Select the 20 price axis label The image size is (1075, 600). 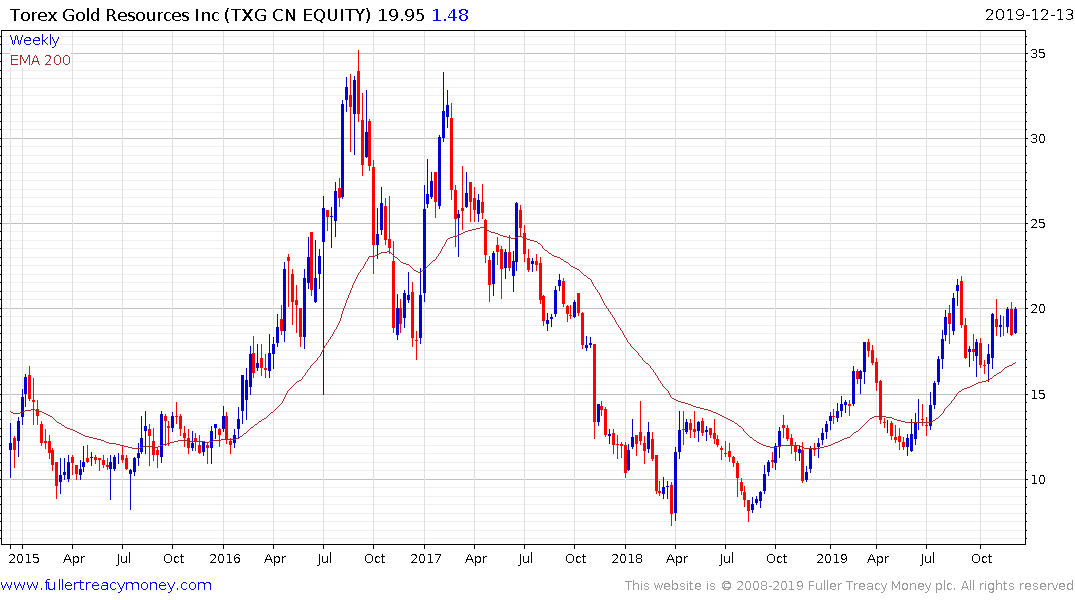[1038, 309]
